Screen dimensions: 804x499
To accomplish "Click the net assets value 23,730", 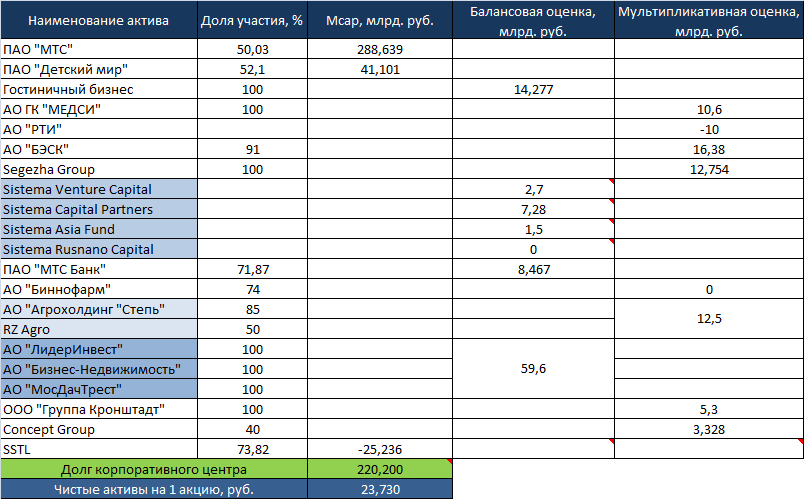I will click(379, 489).
